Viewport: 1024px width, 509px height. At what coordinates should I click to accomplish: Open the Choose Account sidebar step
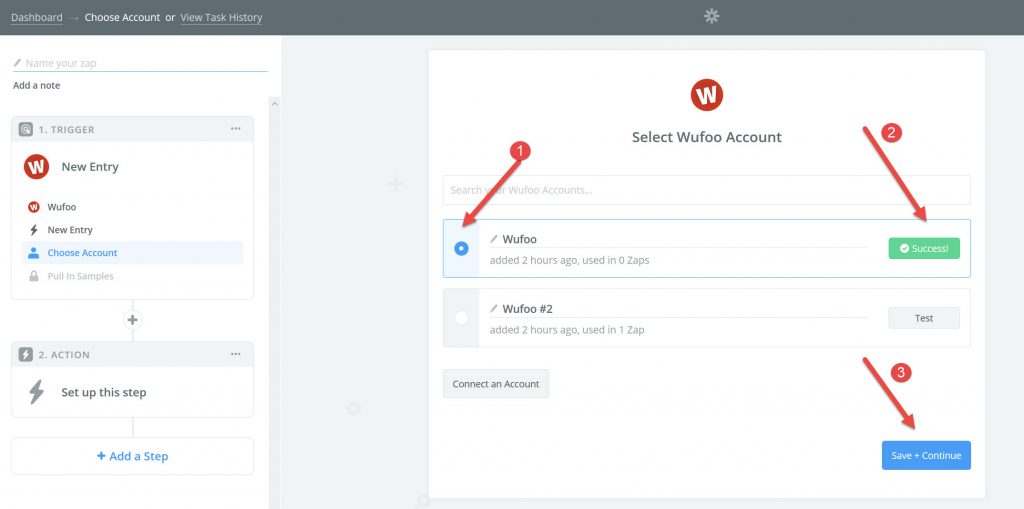(x=82, y=253)
